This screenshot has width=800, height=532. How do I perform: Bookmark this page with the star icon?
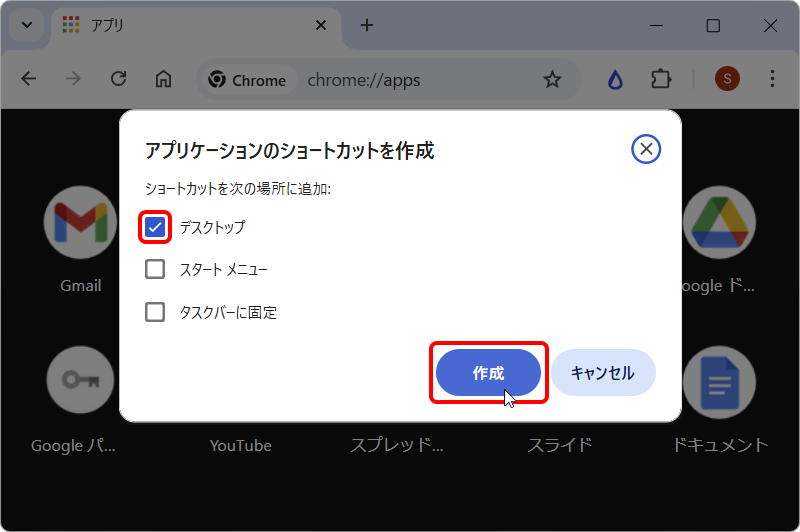click(552, 80)
